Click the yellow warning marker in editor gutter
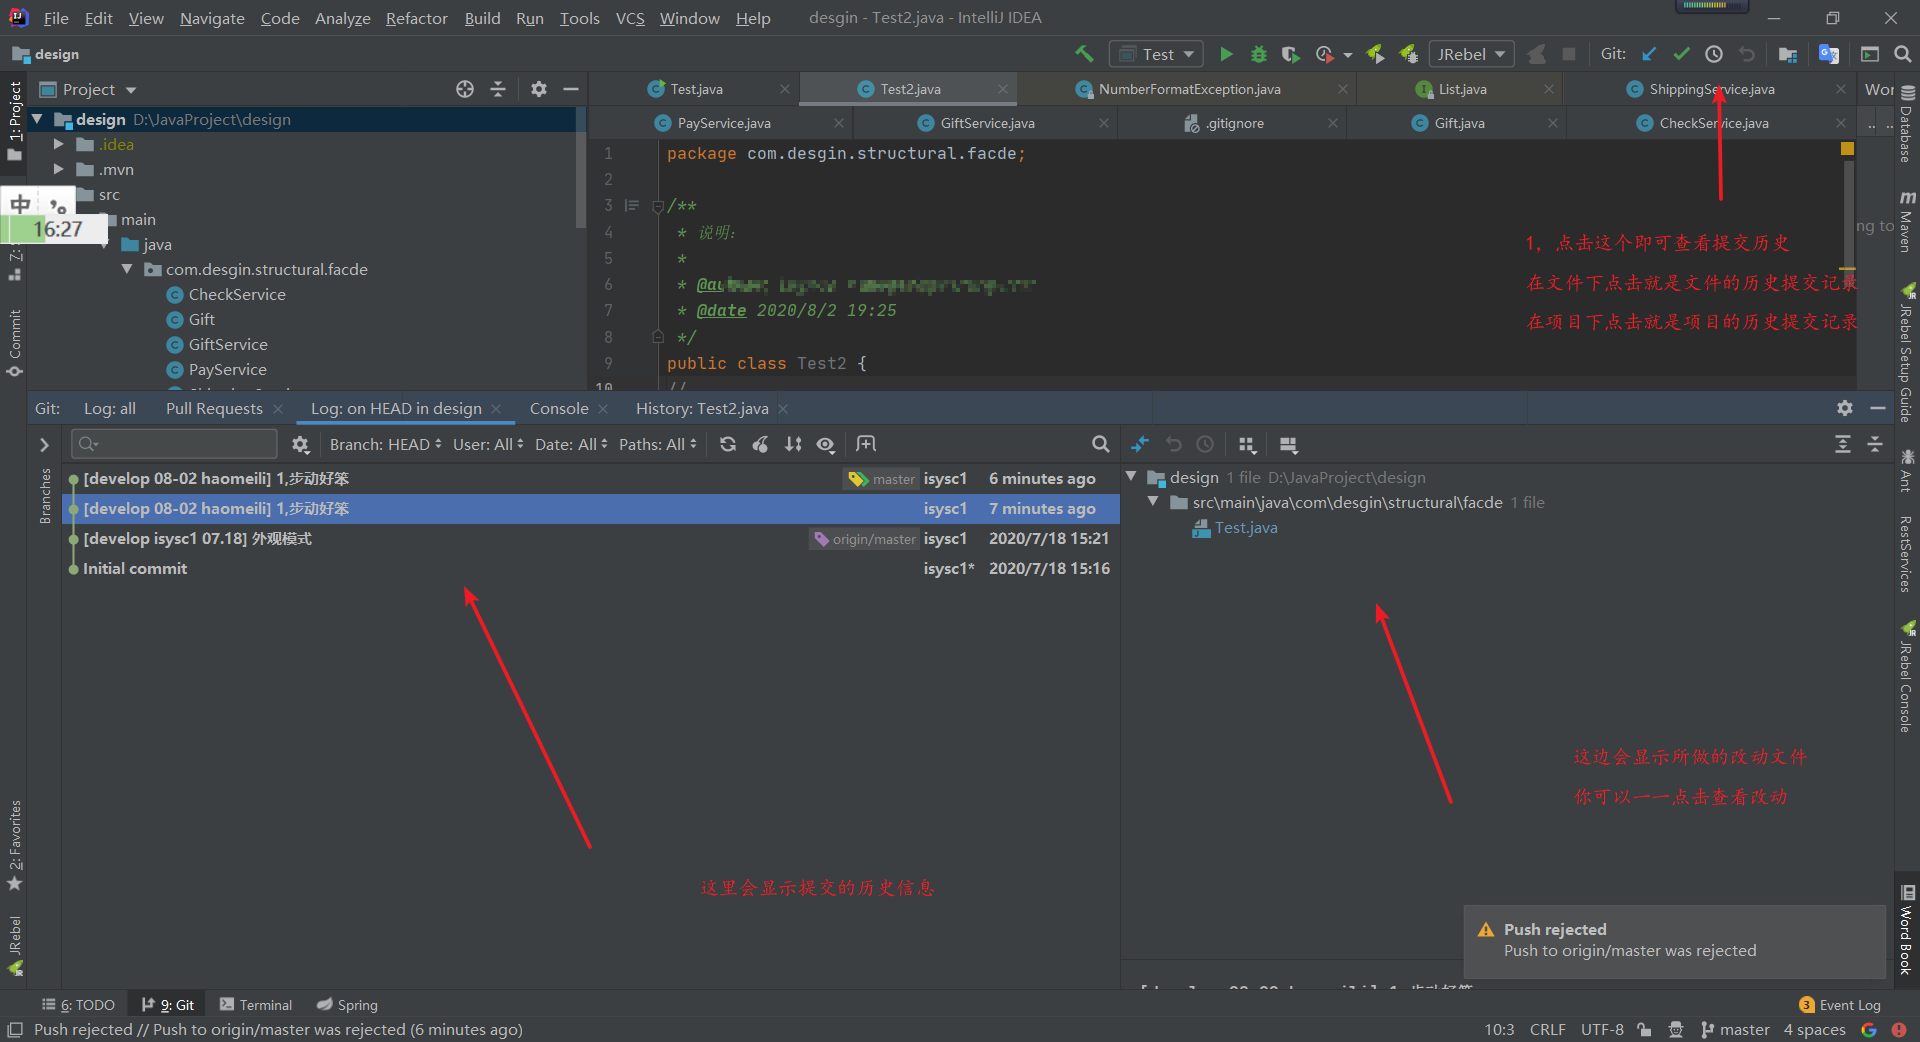The image size is (1920, 1042). click(1847, 149)
